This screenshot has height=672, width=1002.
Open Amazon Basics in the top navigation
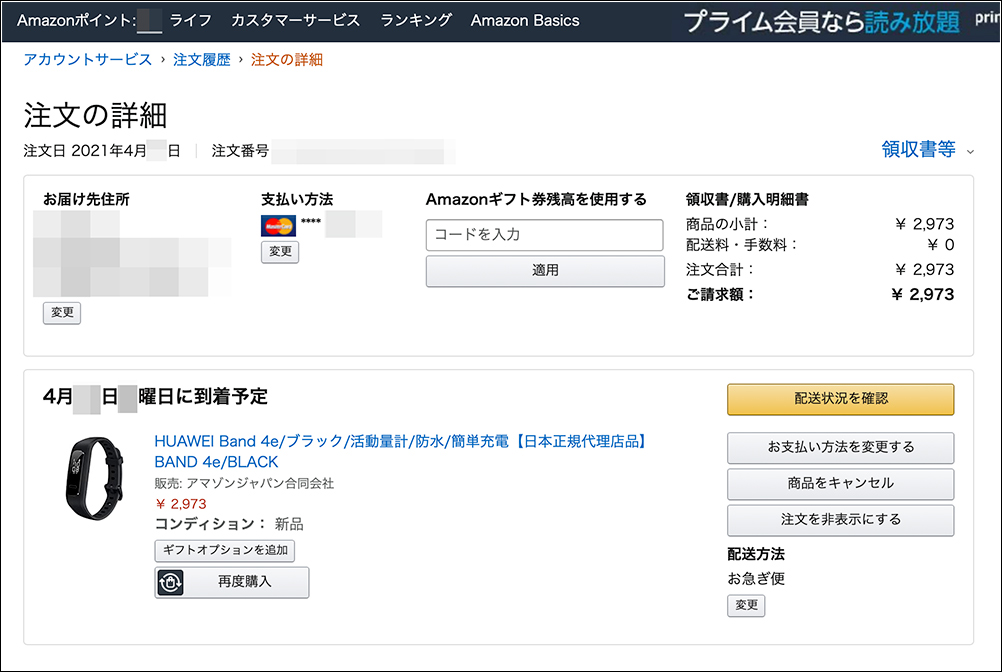coord(525,20)
